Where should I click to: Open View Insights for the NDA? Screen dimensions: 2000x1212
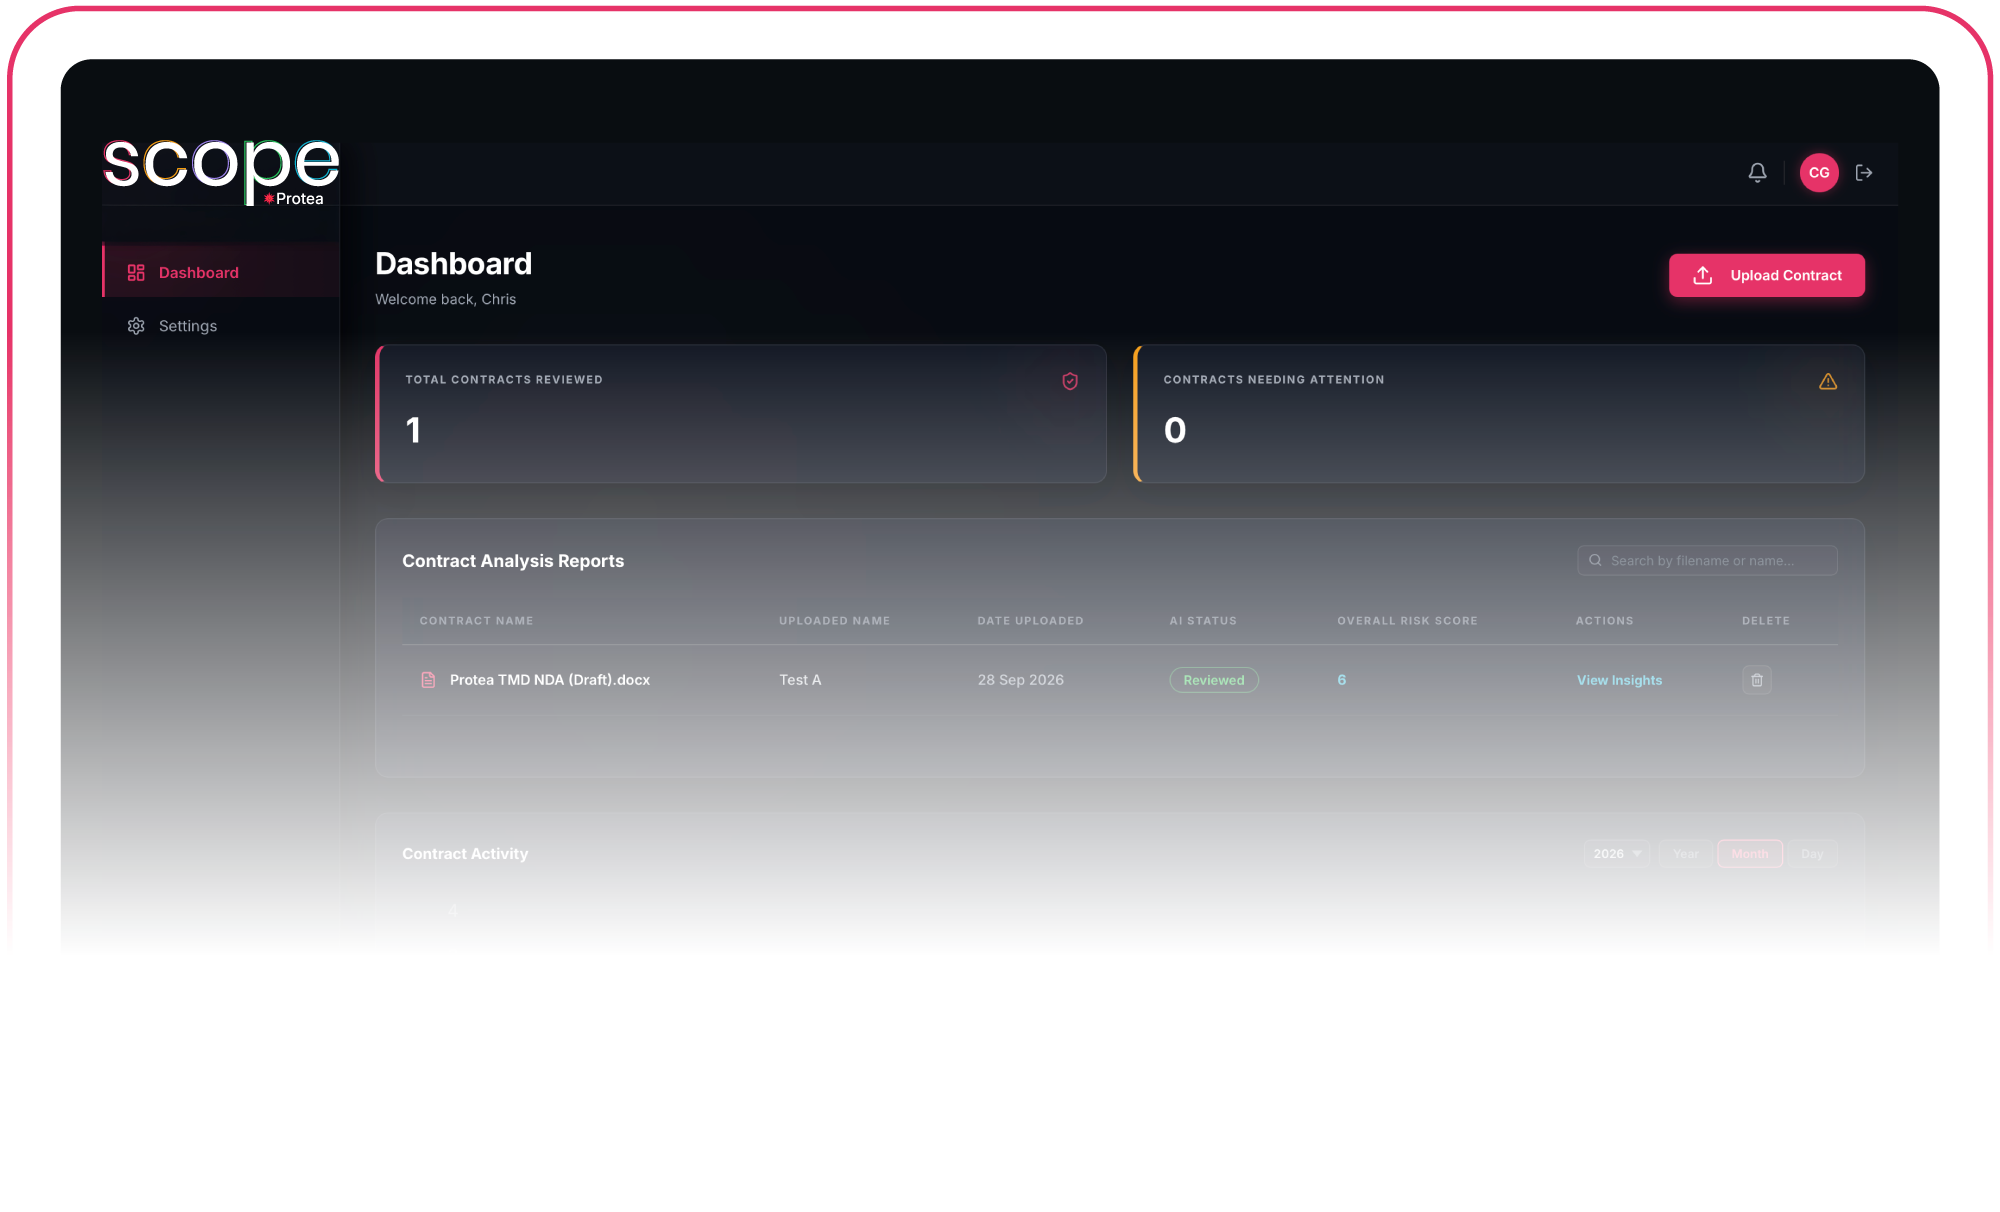[x=1619, y=680]
